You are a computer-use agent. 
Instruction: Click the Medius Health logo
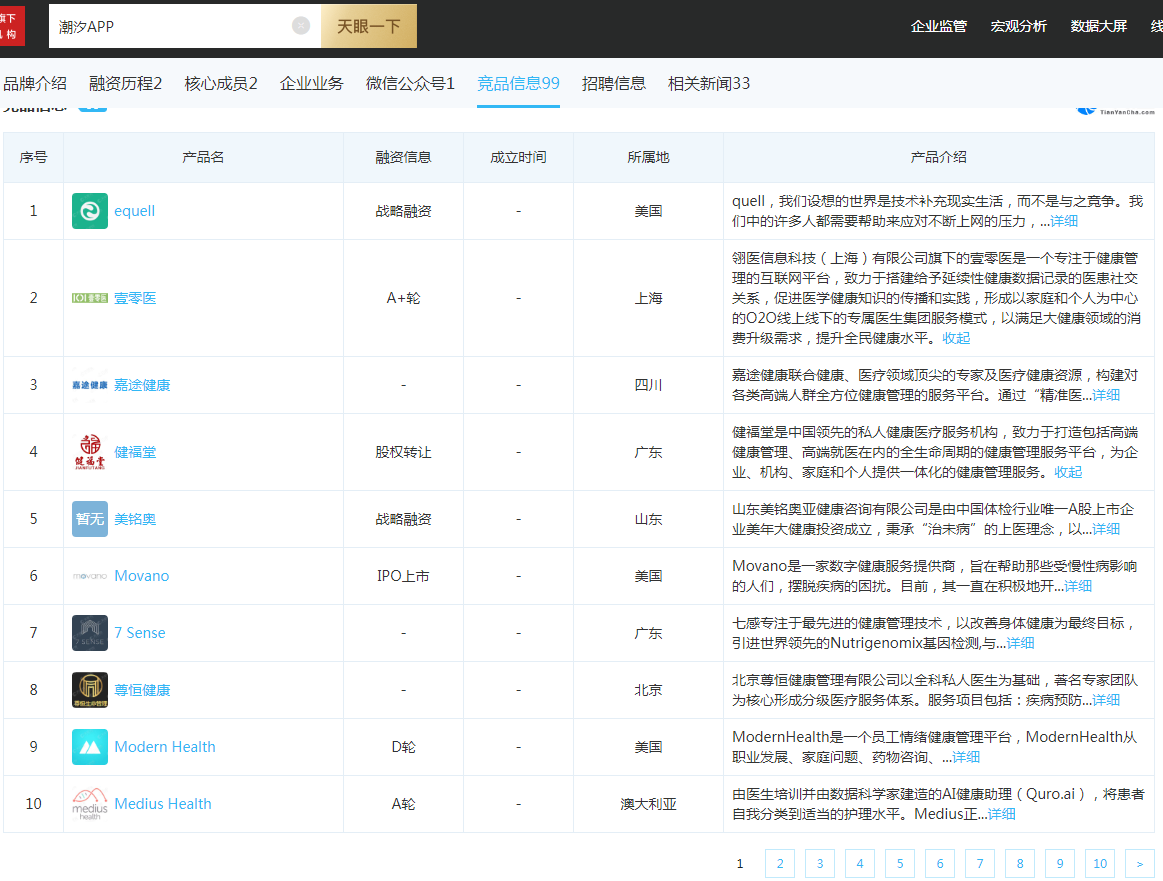tap(90, 804)
